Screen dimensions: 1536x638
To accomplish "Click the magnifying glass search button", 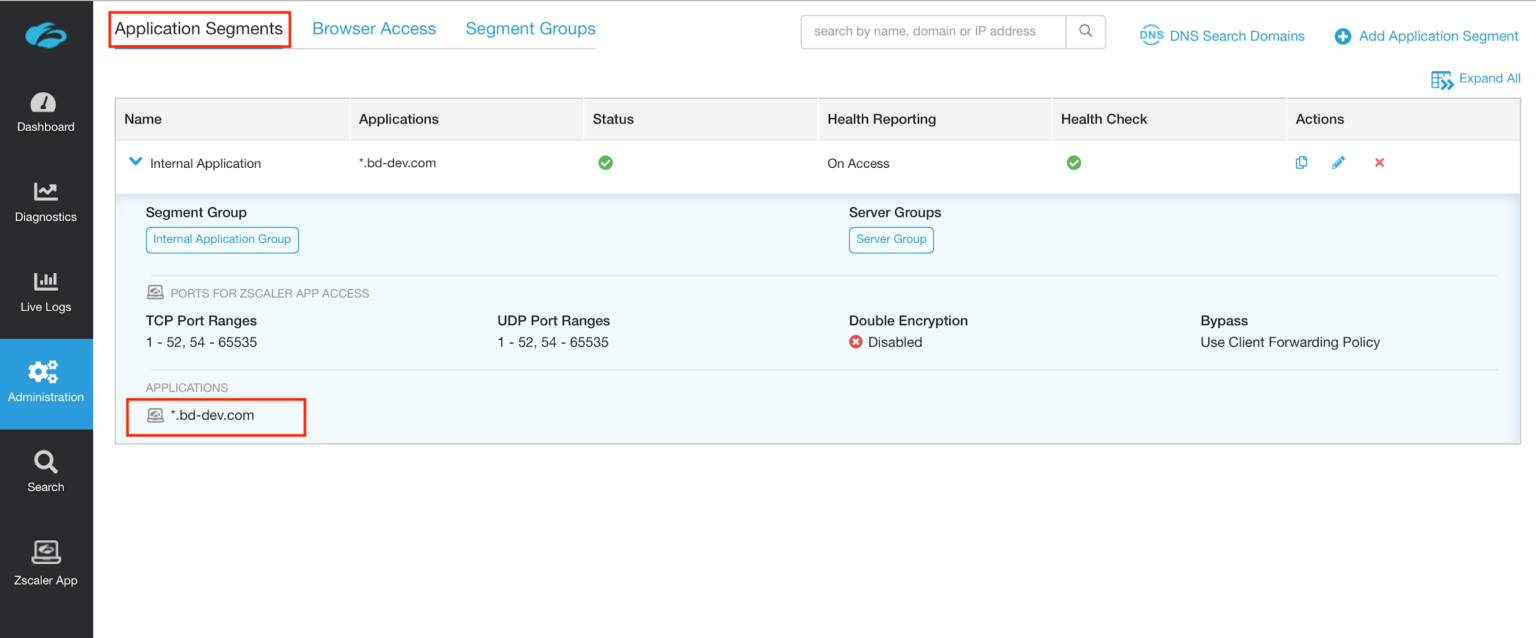I will (1085, 32).
